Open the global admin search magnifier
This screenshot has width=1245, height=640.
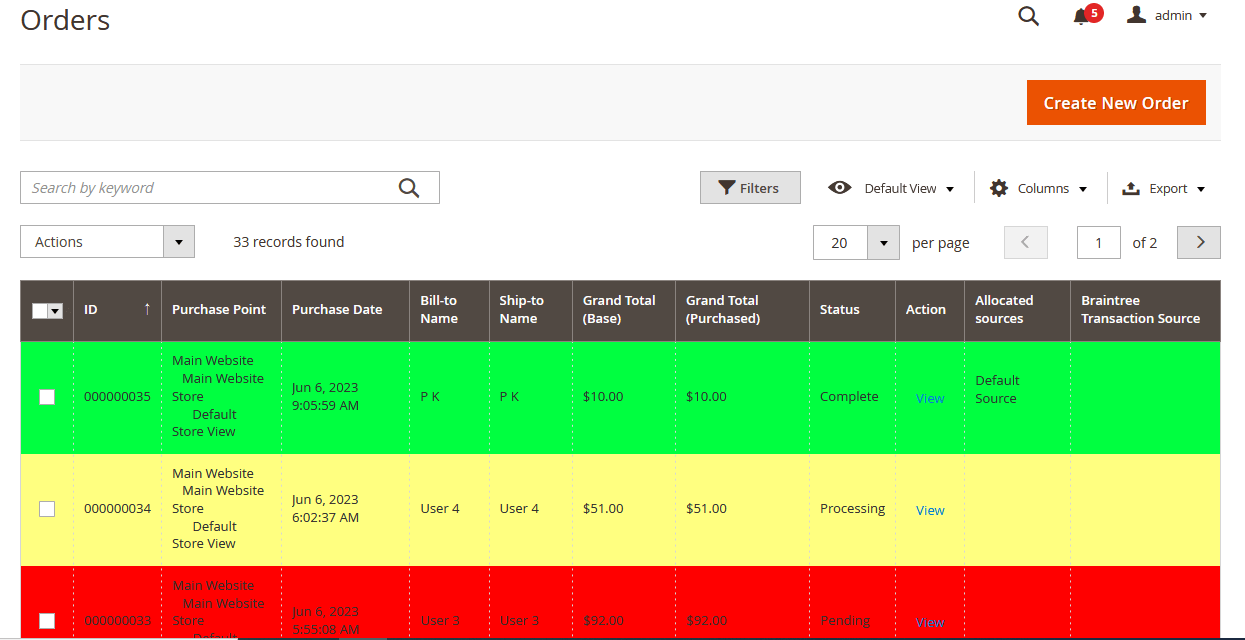[x=1028, y=16]
